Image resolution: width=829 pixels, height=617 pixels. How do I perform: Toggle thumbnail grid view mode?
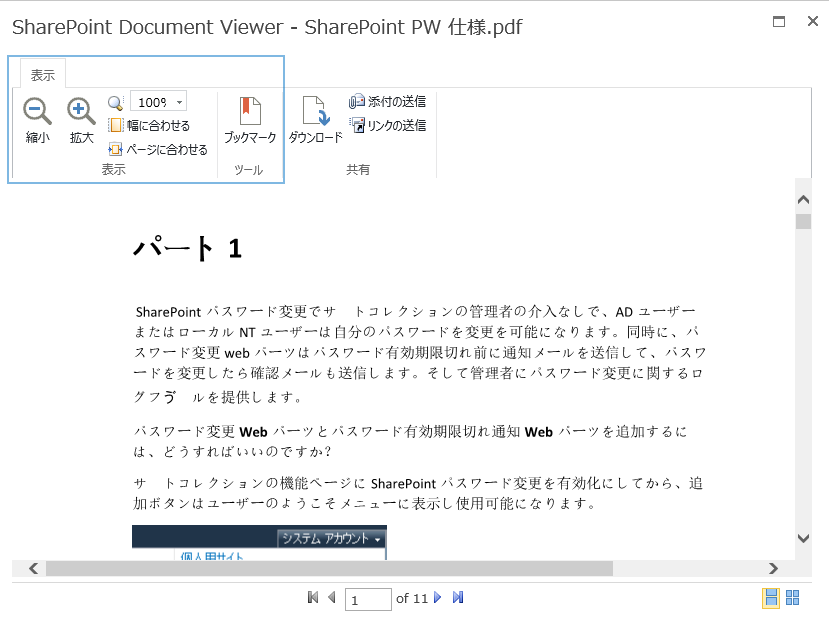[x=793, y=598]
